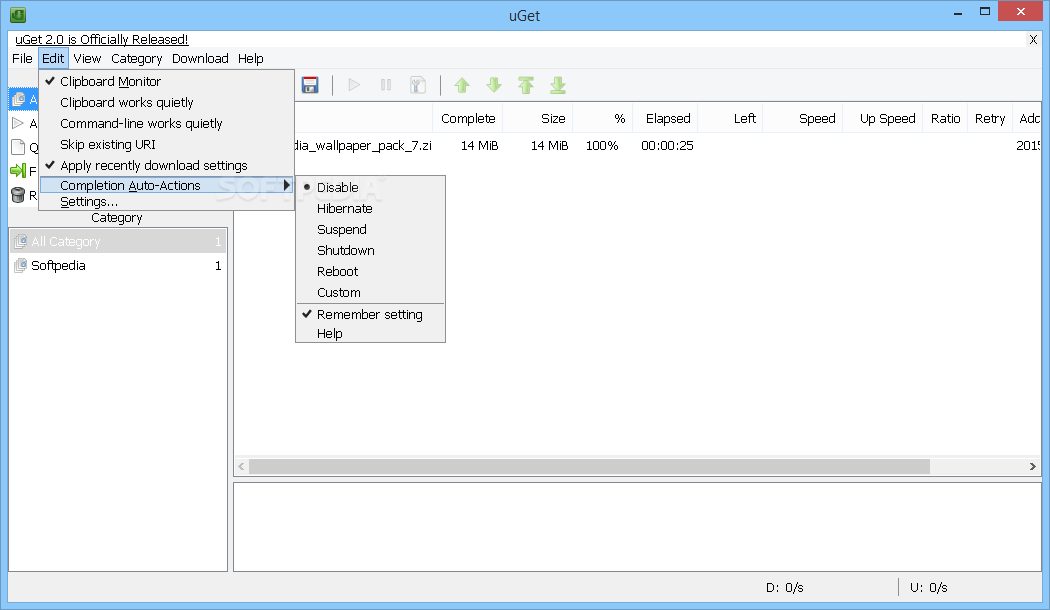Viewport: 1050px width, 610px height.
Task: Select the Disable radio option
Action: pos(370,187)
